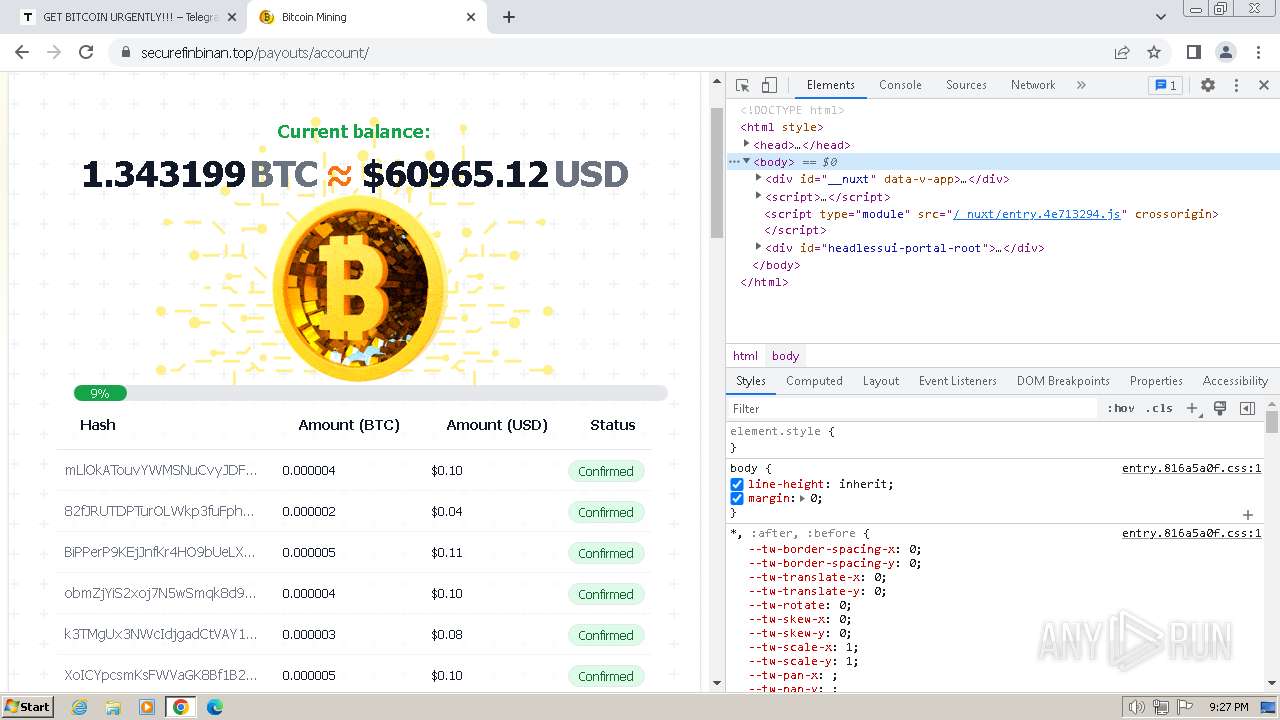Expand the collapsed script node

pos(758,196)
